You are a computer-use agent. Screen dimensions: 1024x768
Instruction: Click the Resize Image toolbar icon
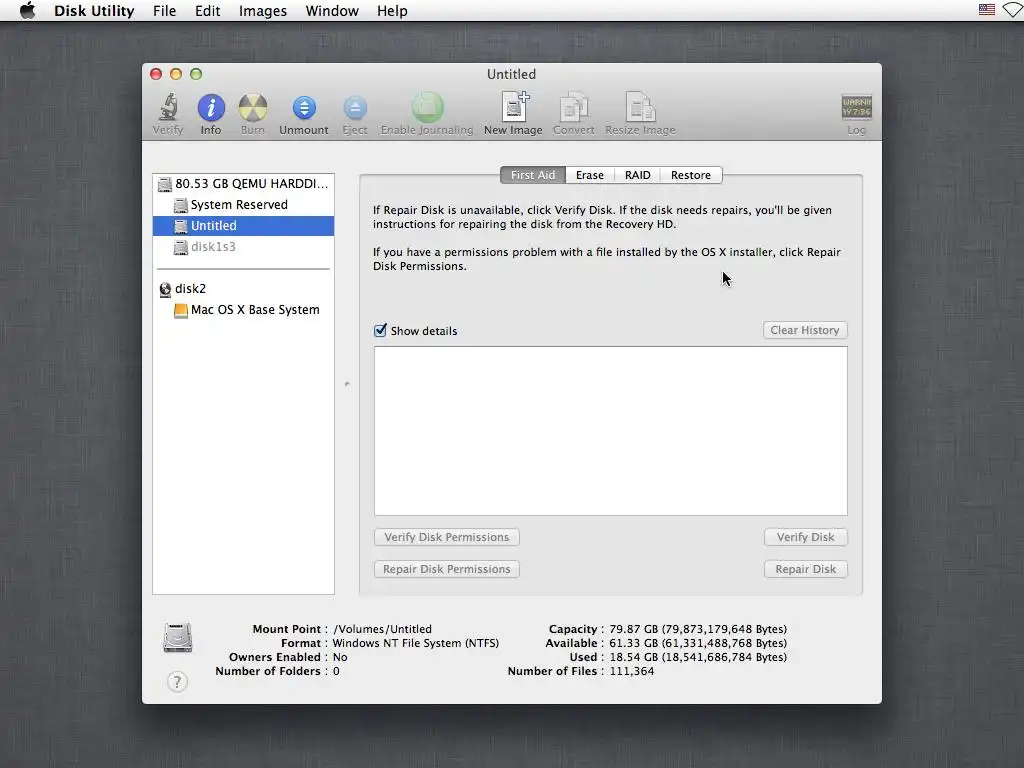point(640,107)
